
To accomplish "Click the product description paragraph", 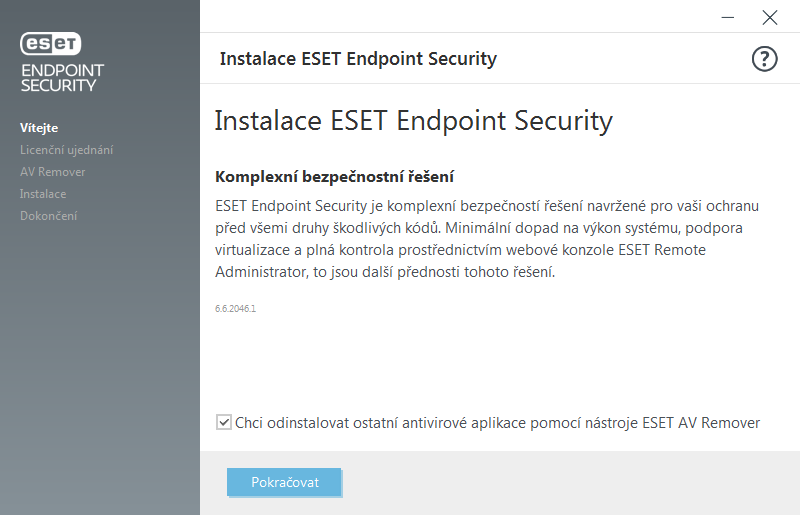I will tap(487, 239).
